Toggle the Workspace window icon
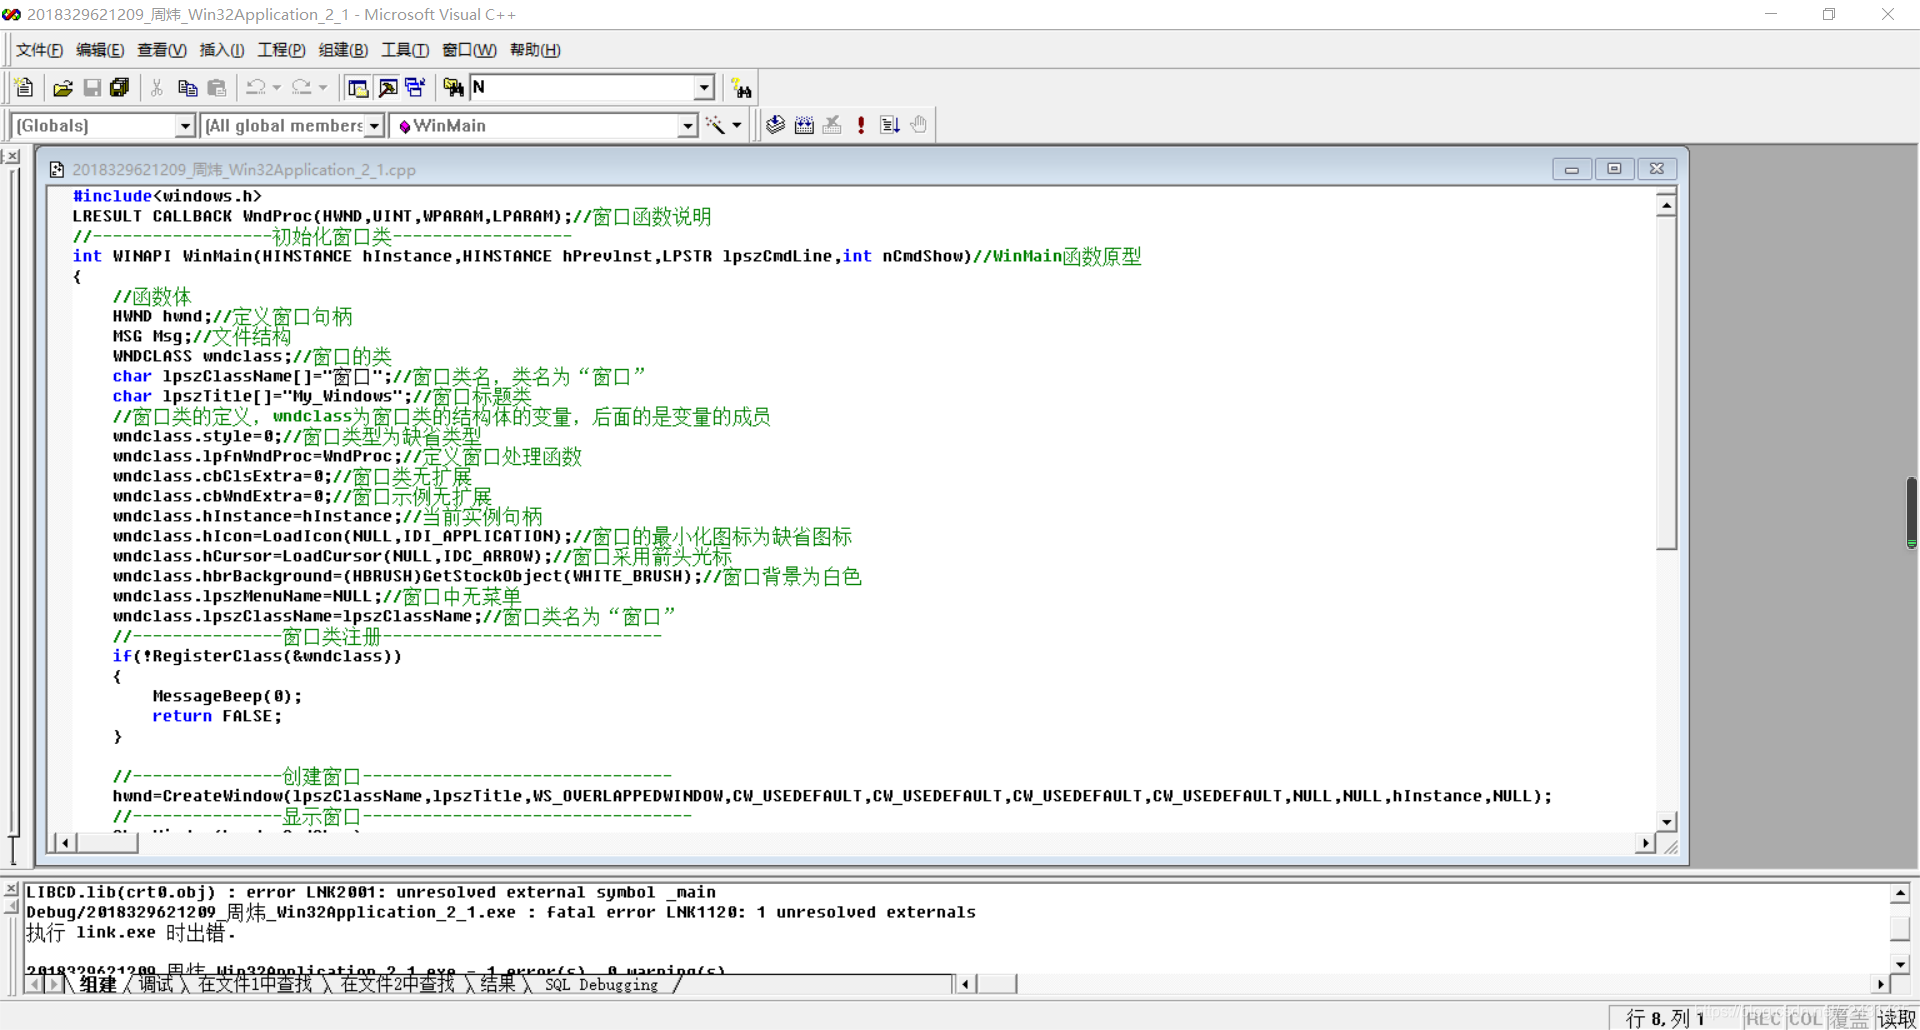 357,88
